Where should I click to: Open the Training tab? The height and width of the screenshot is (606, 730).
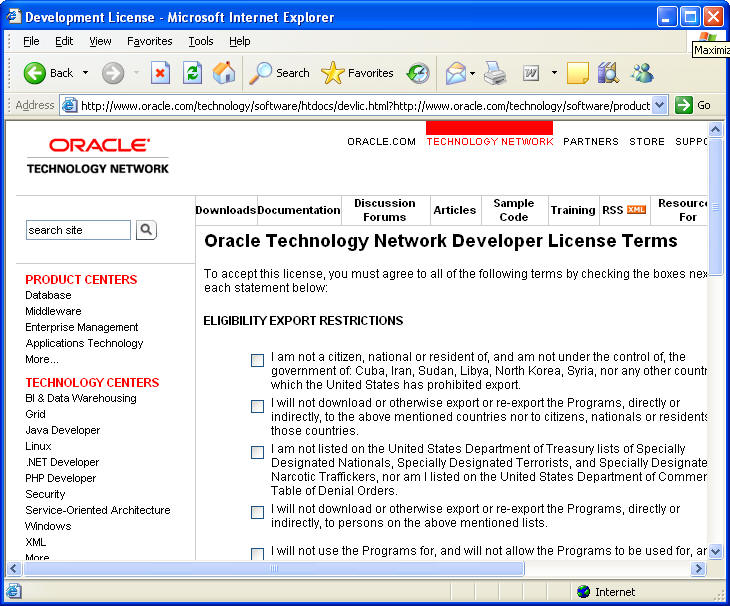click(x=573, y=210)
